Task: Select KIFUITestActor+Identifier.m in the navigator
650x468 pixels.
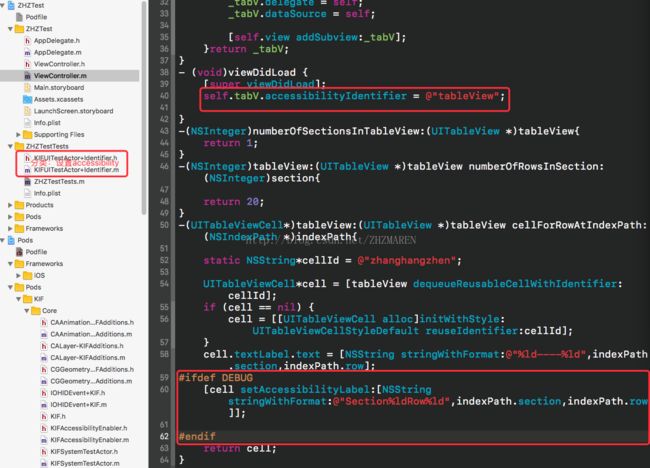Action: pos(76,170)
